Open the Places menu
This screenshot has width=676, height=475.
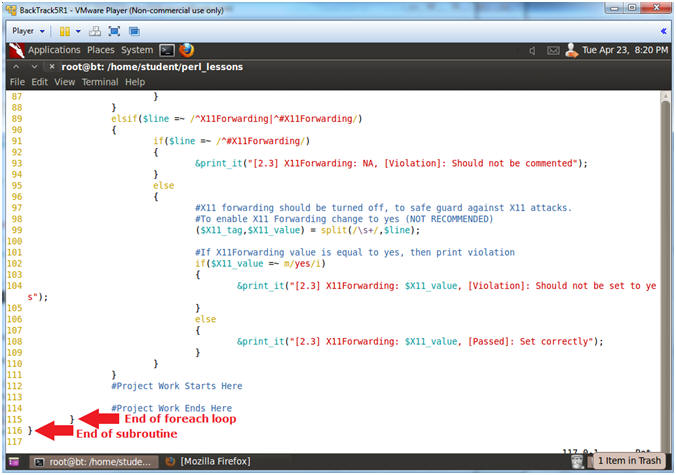(101, 50)
